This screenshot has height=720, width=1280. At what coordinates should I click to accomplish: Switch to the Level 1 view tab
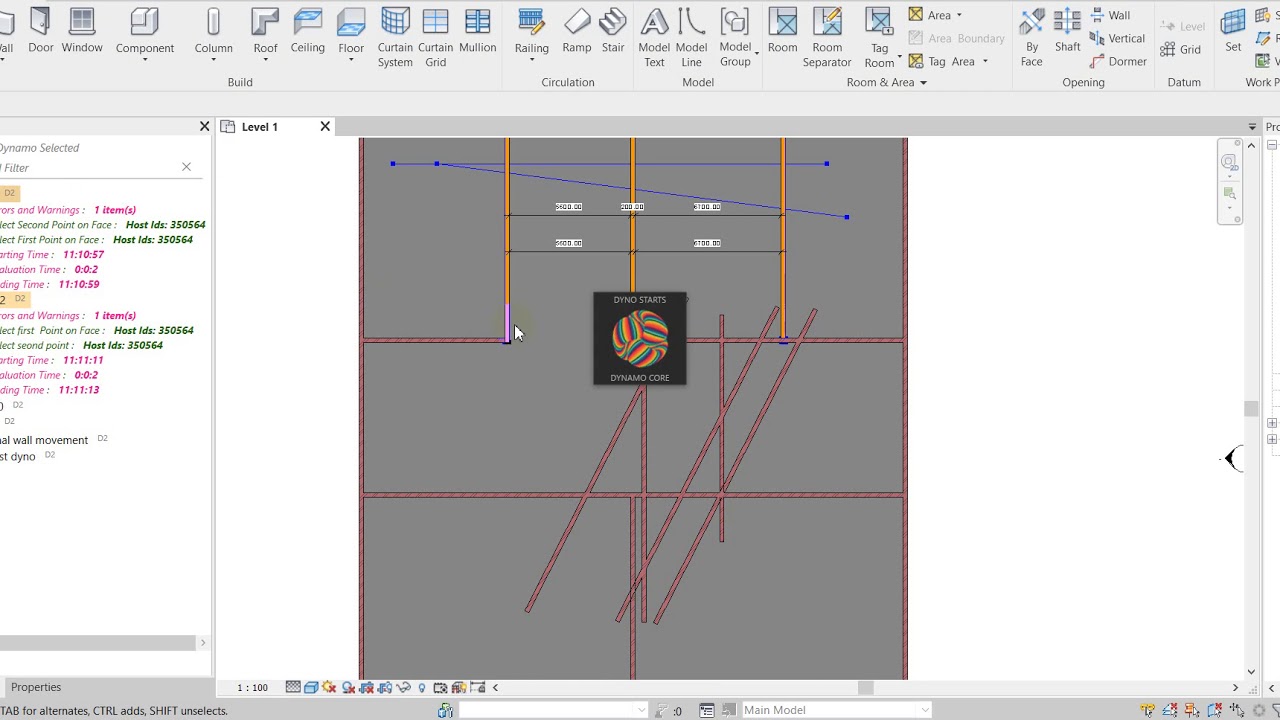[260, 127]
